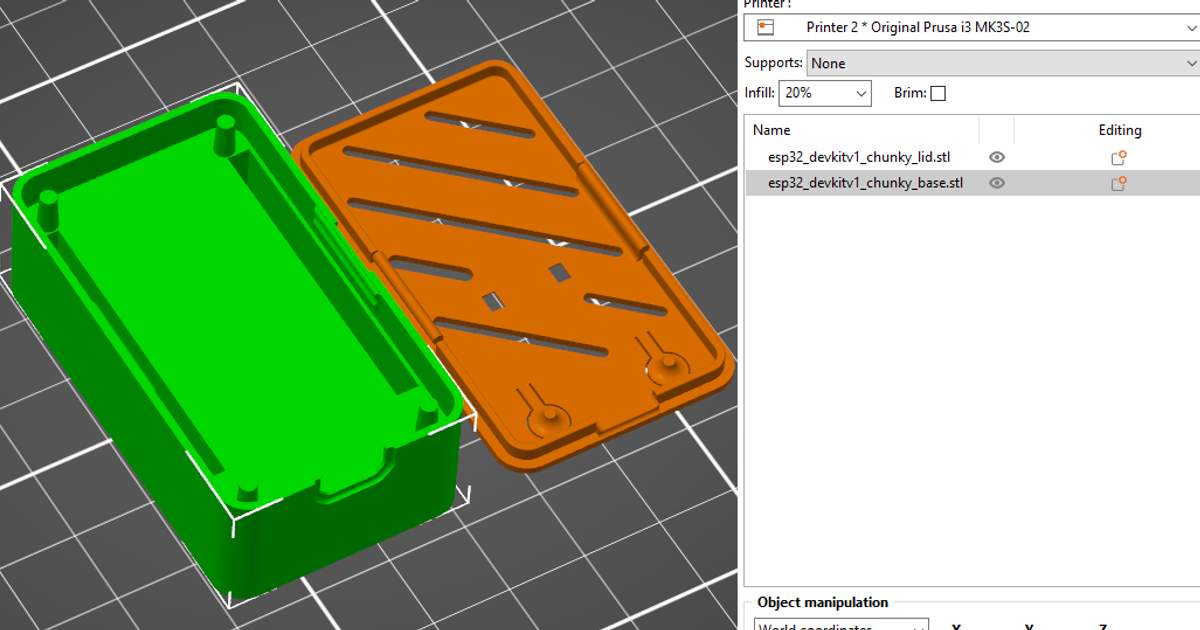The height and width of the screenshot is (630, 1200).
Task: Click the Supports field labeled None
Action: click(1000, 62)
